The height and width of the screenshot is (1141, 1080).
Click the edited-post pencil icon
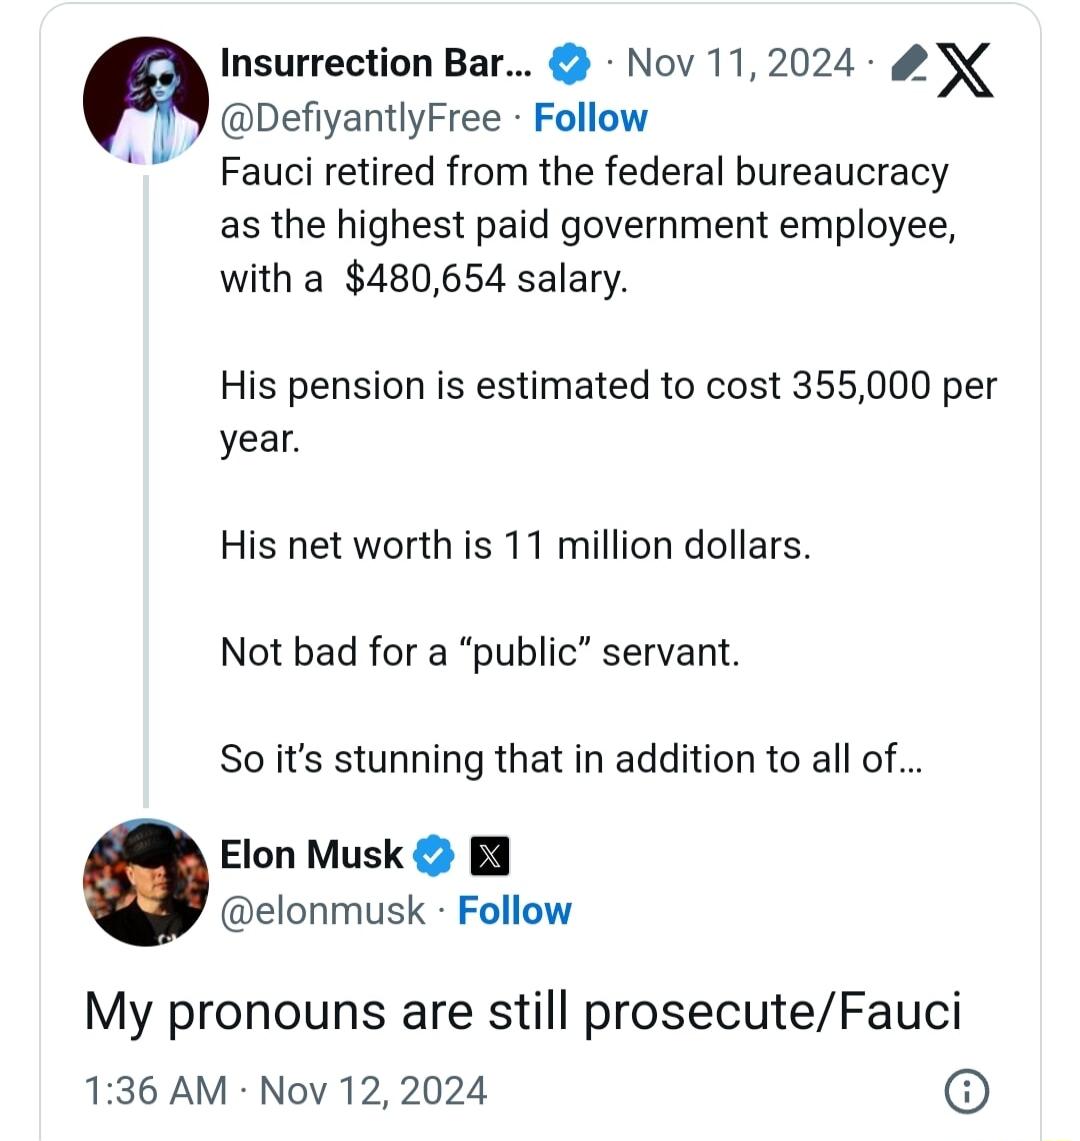906,63
